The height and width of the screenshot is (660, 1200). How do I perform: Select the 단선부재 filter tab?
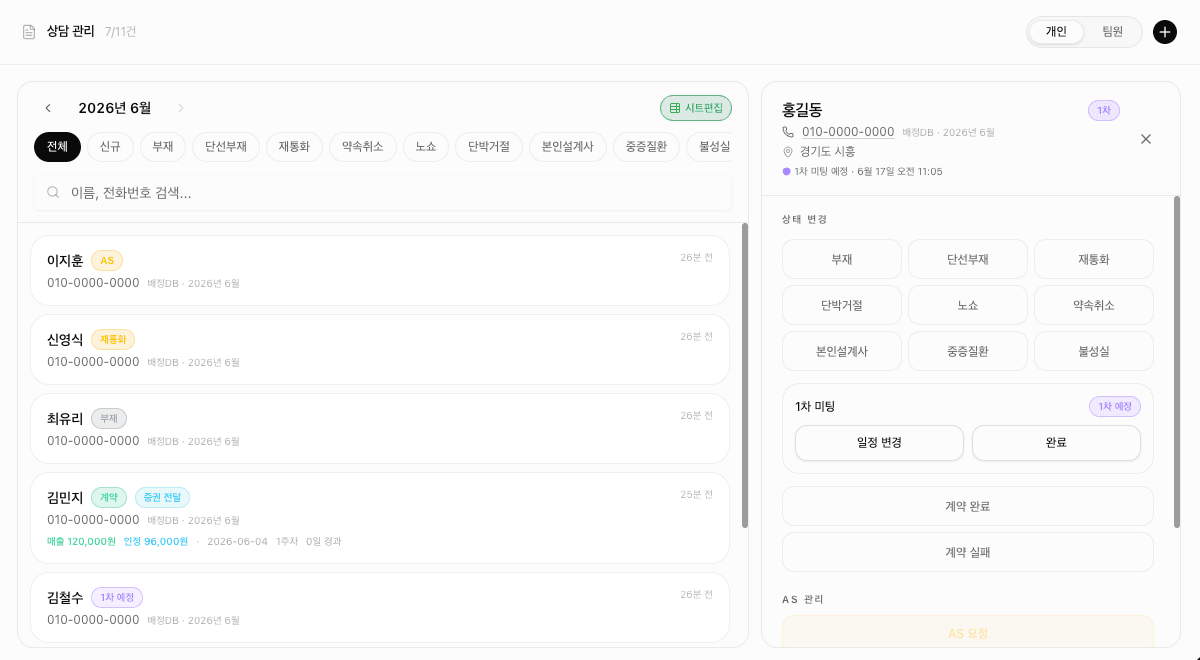pos(226,147)
